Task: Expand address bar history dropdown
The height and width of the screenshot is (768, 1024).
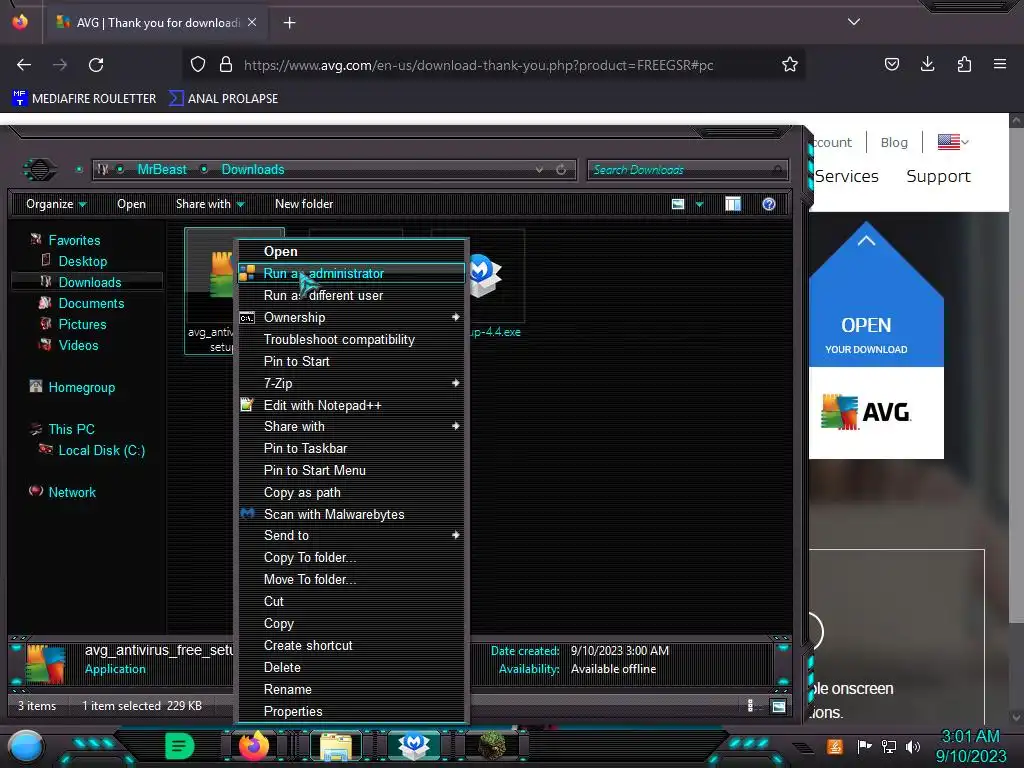Action: pos(539,170)
